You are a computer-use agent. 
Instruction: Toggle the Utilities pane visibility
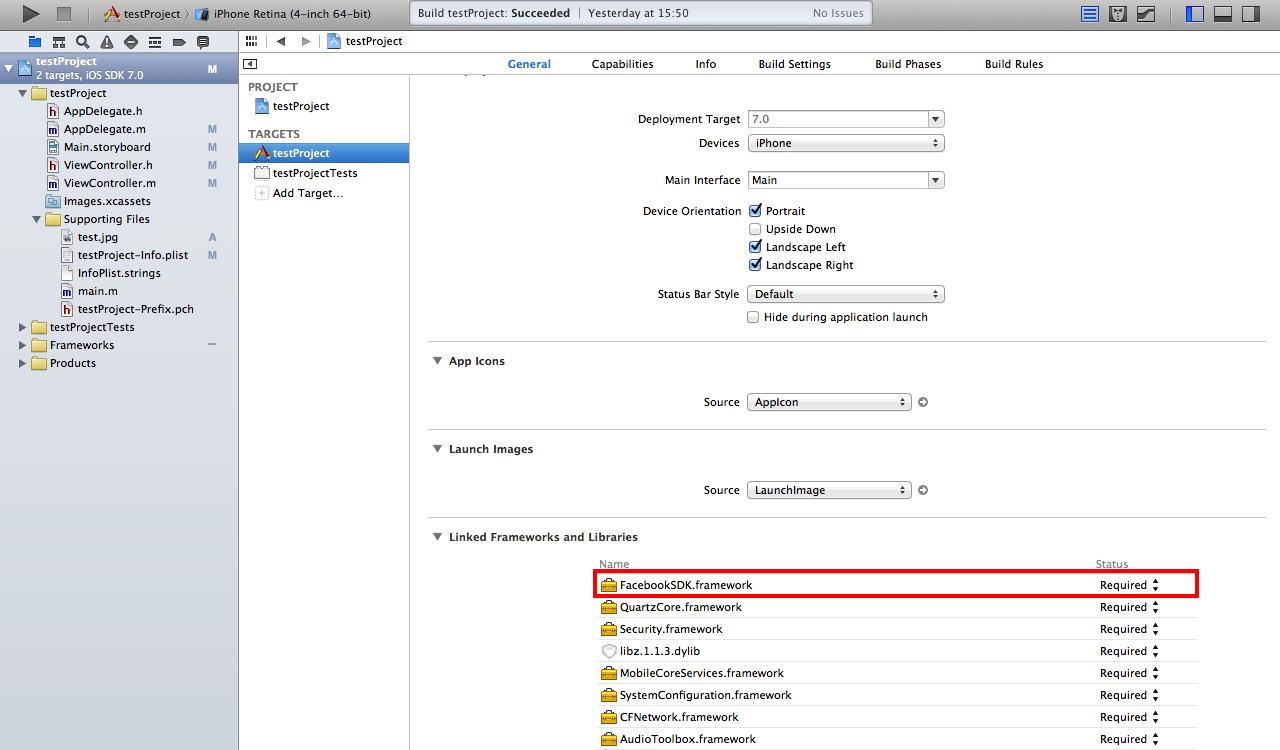point(1251,14)
